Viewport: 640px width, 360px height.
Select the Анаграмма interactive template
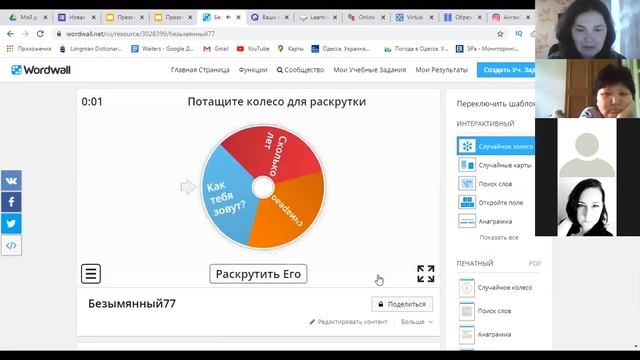click(x=485, y=221)
